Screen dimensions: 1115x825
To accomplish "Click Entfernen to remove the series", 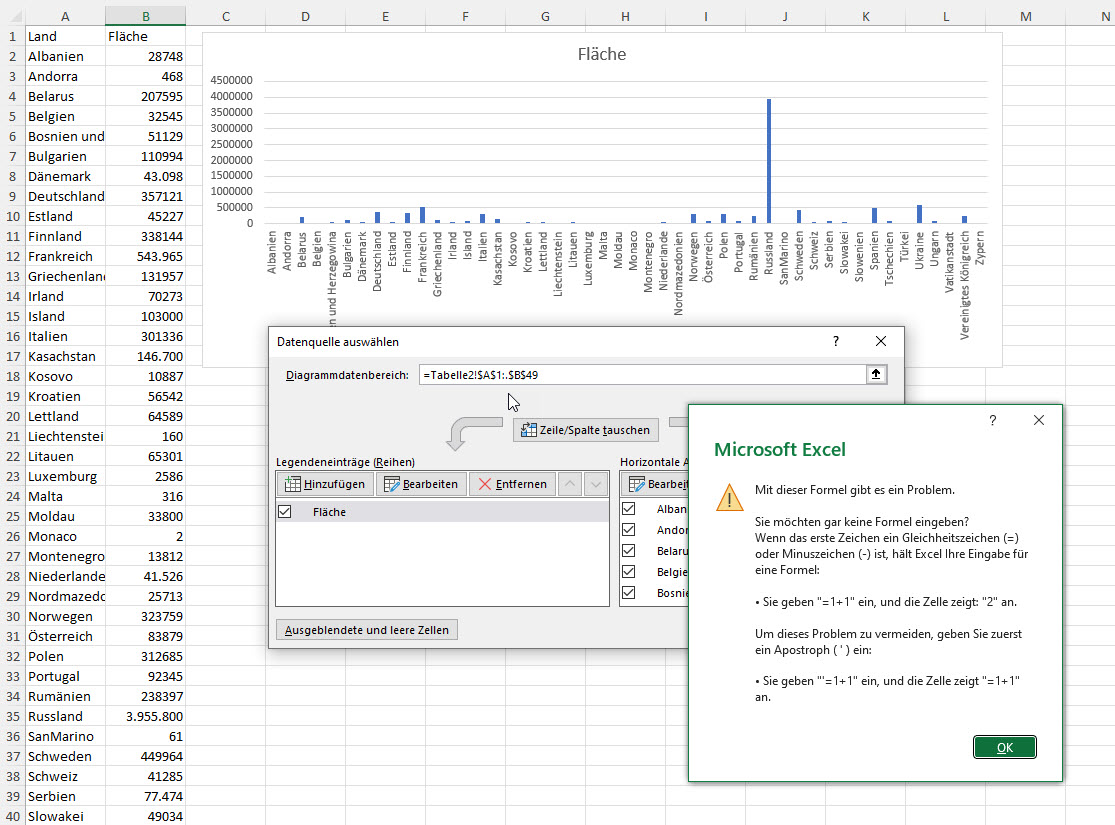I will 513,484.
